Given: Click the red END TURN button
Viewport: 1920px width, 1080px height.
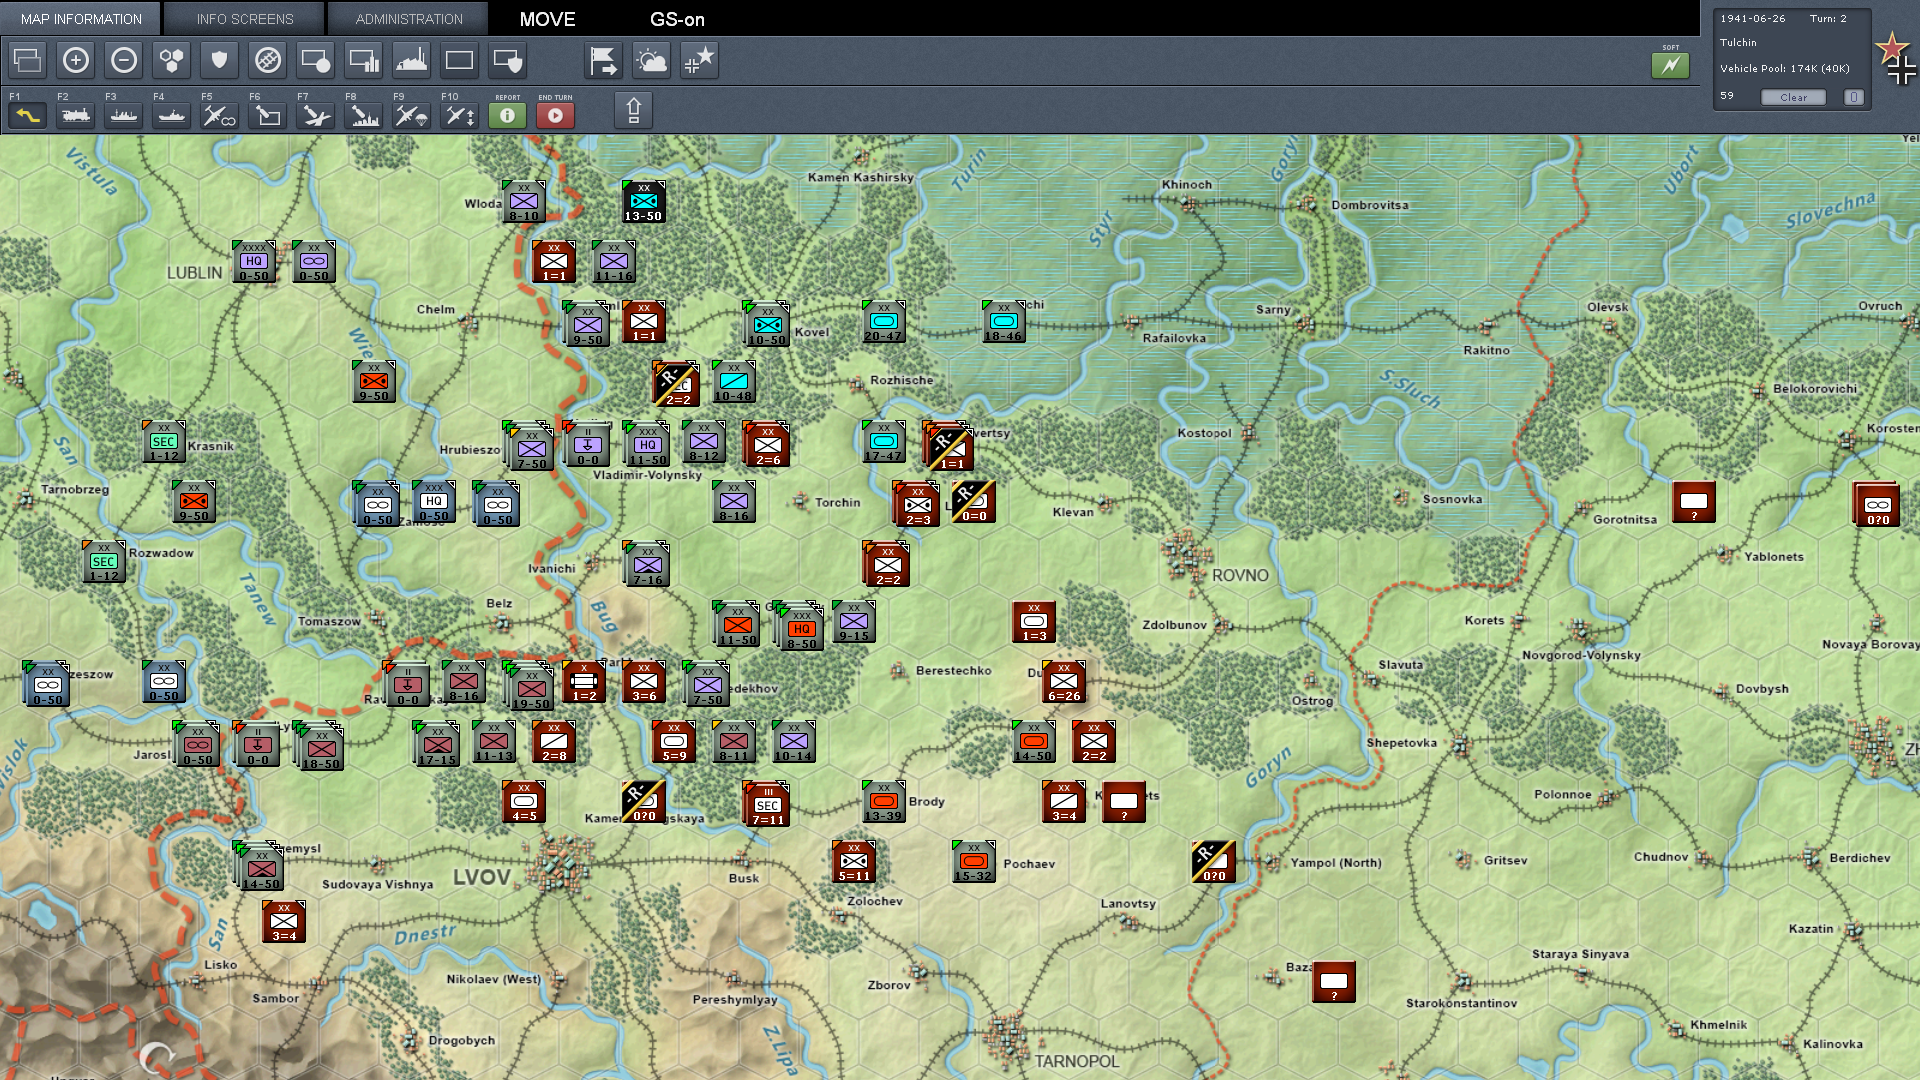Looking at the screenshot, I should point(555,115).
